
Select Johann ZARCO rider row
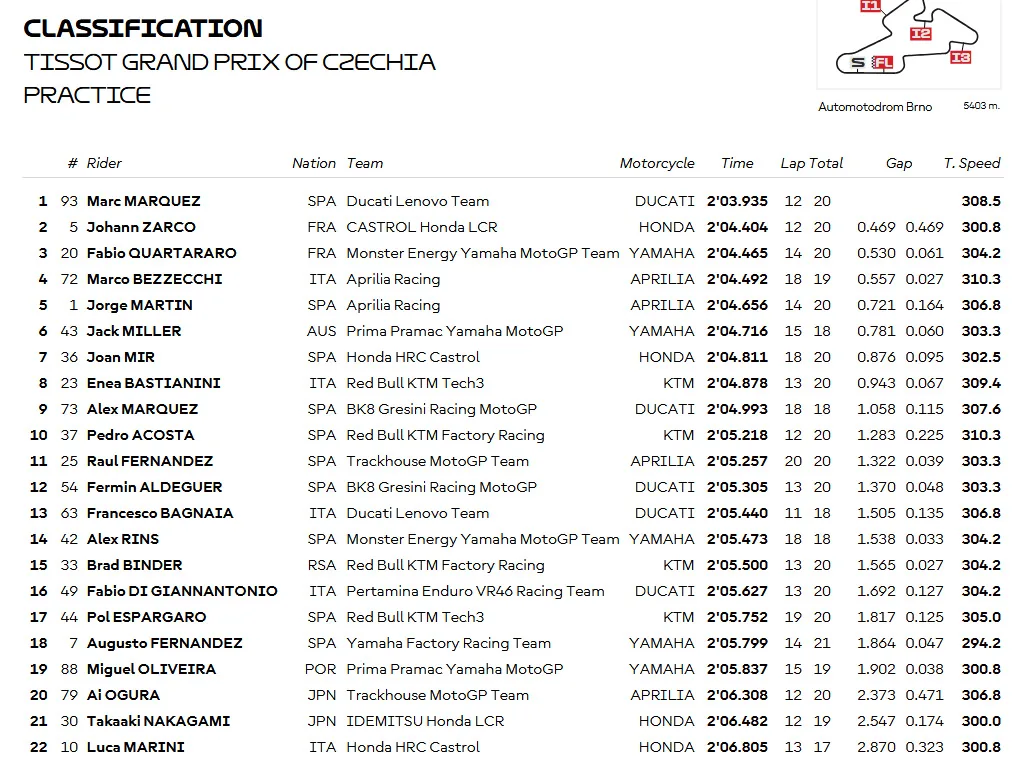[513, 227]
